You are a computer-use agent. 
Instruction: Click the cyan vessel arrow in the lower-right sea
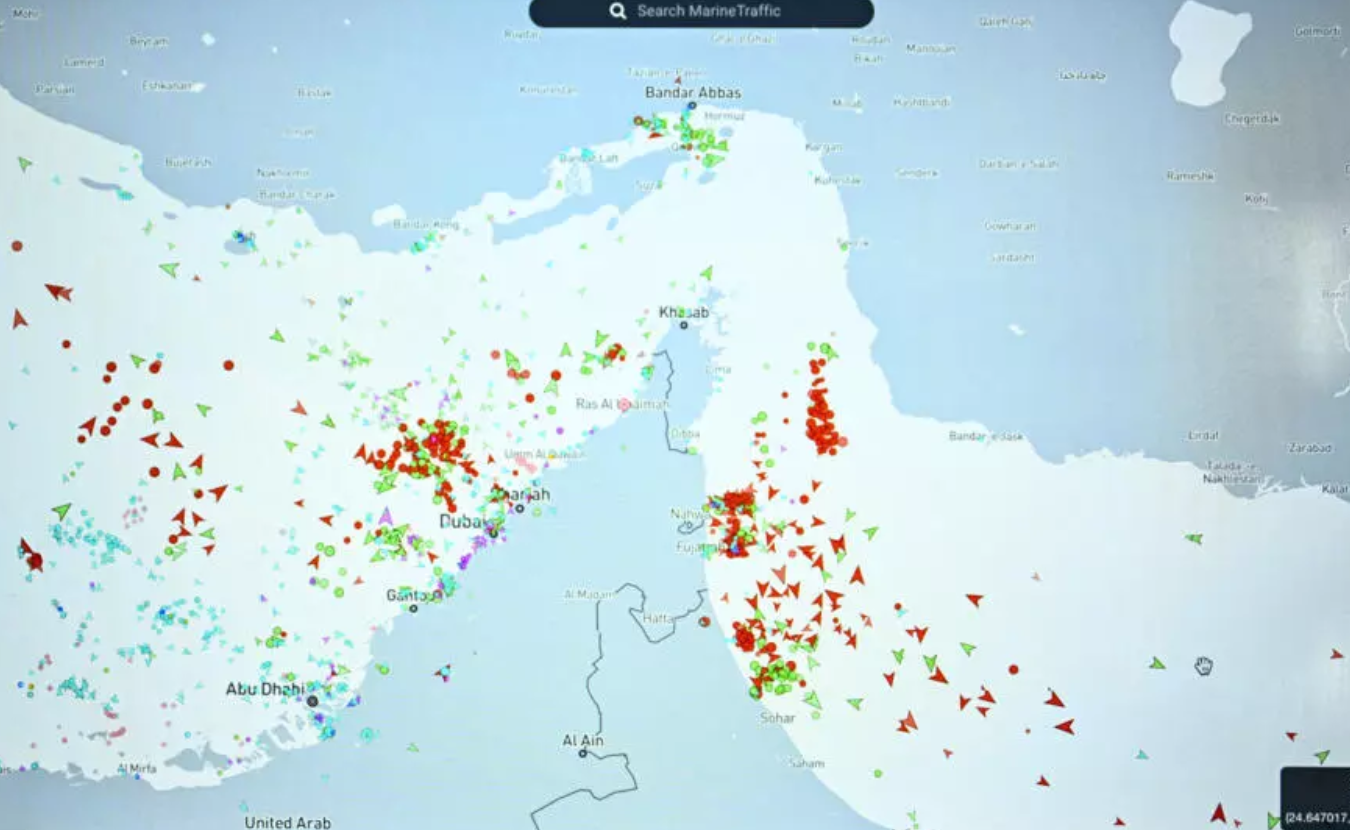(x=1141, y=754)
